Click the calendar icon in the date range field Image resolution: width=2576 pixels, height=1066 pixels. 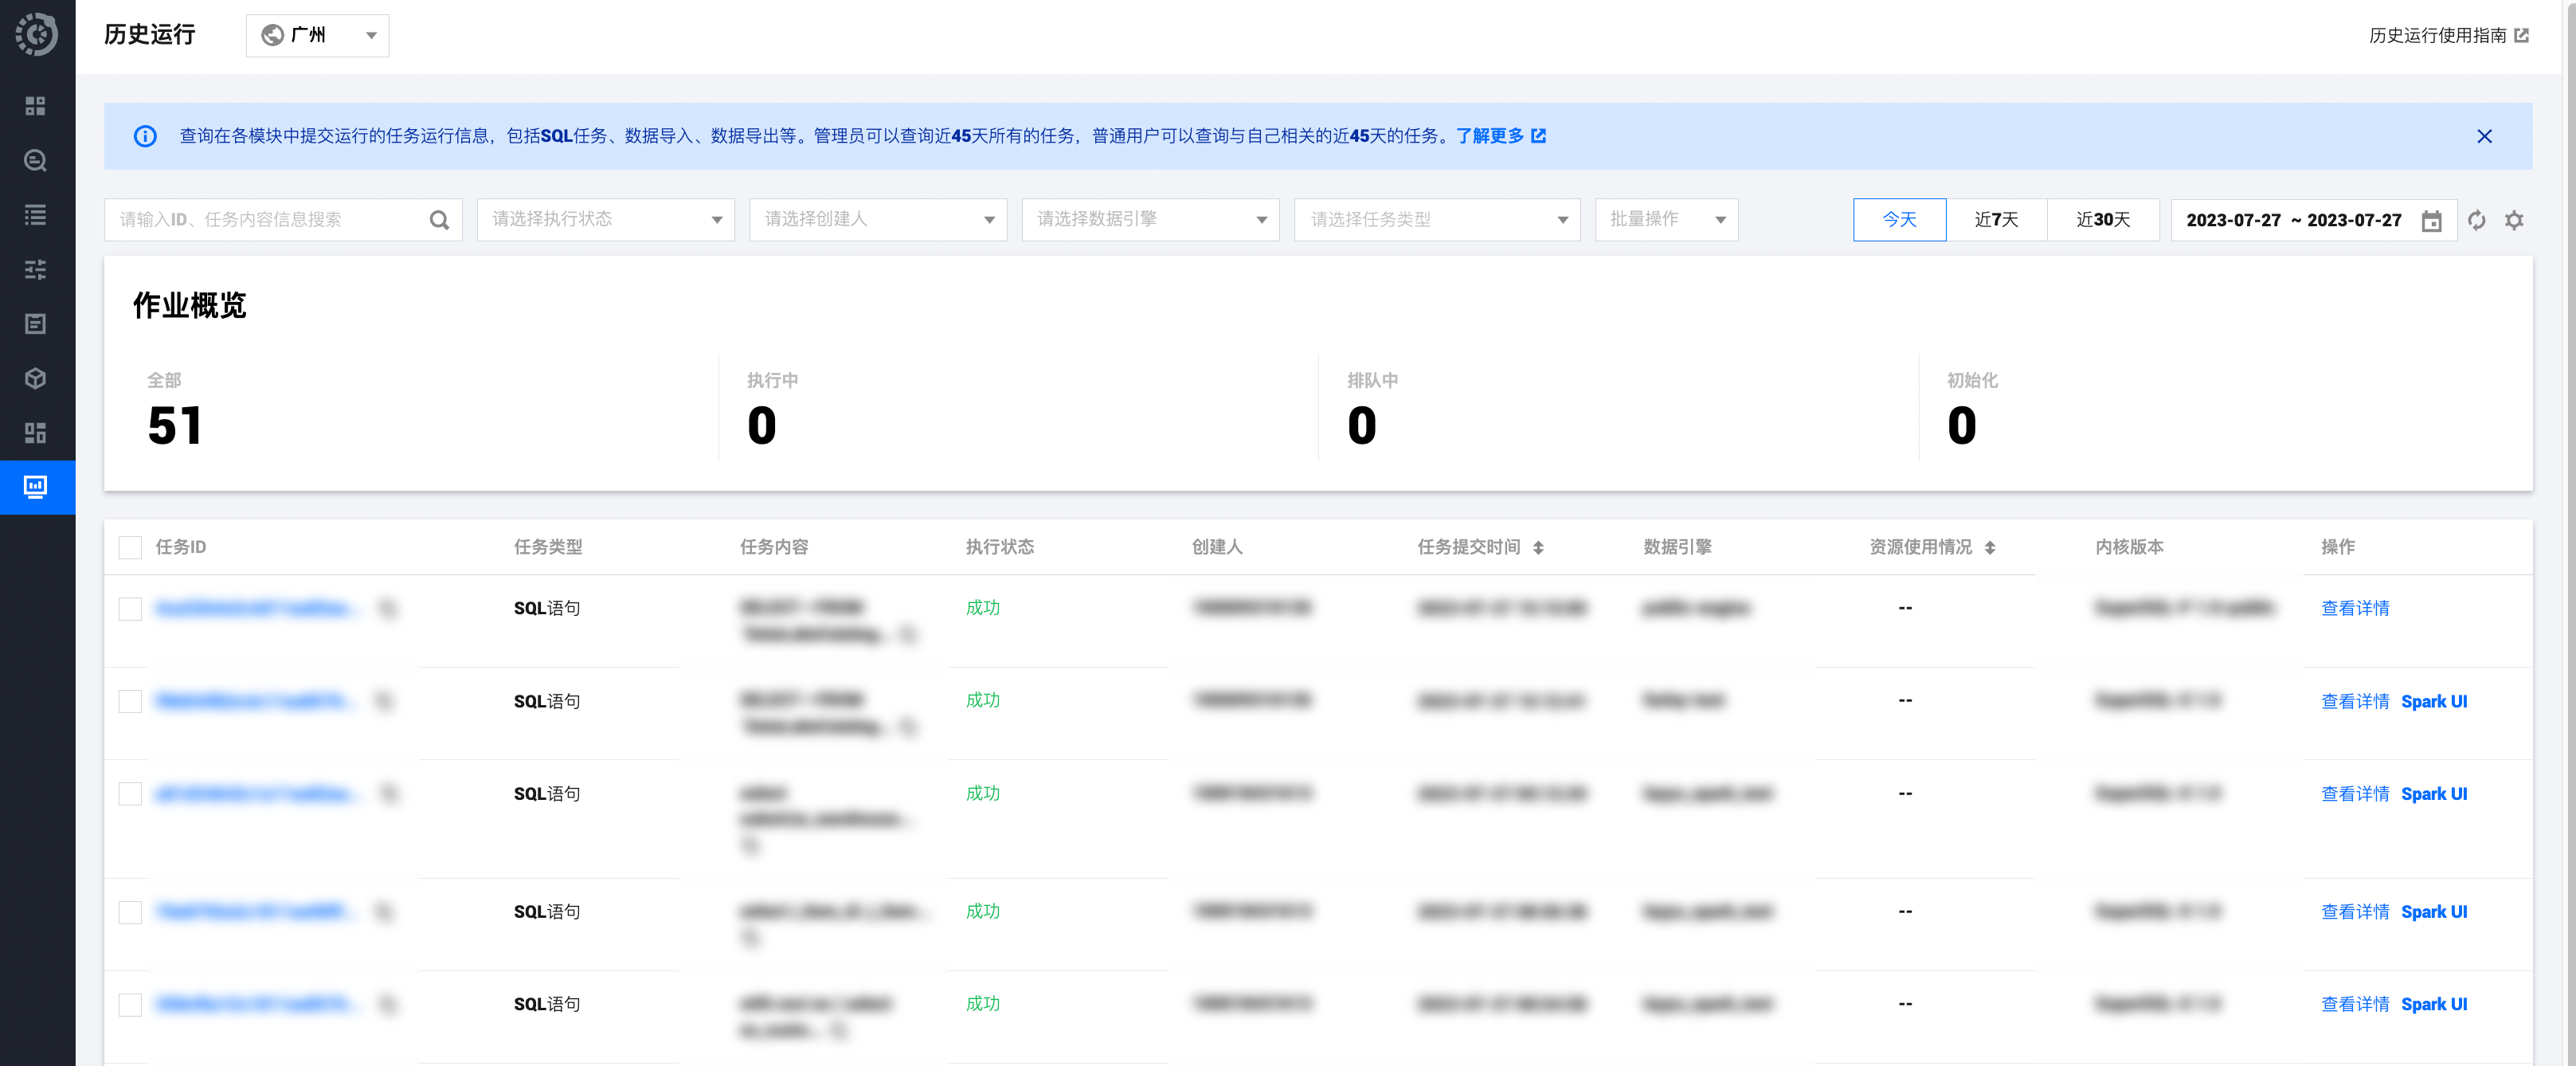coord(2431,221)
